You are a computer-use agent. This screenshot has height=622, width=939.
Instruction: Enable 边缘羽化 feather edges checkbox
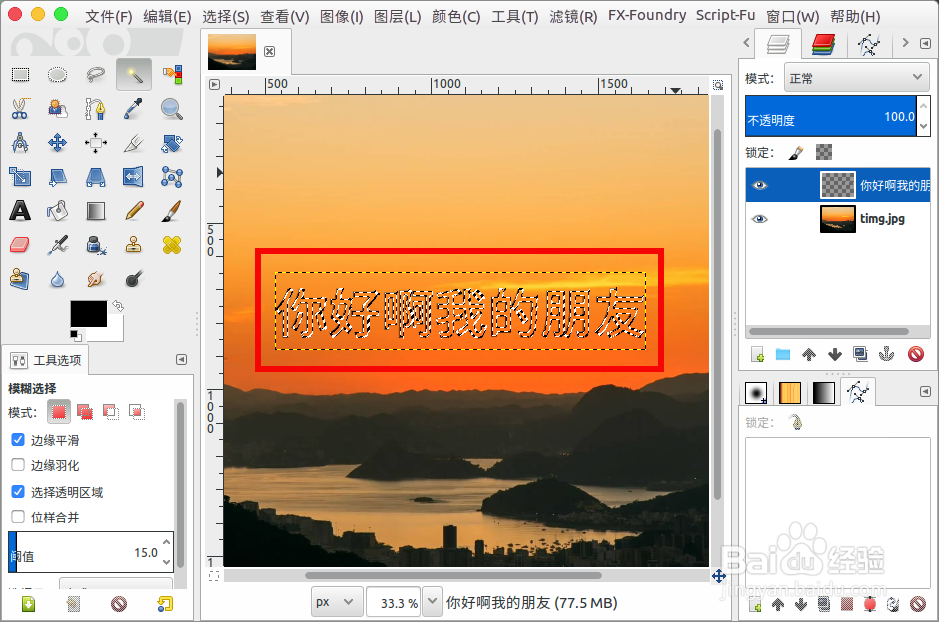click(x=18, y=465)
